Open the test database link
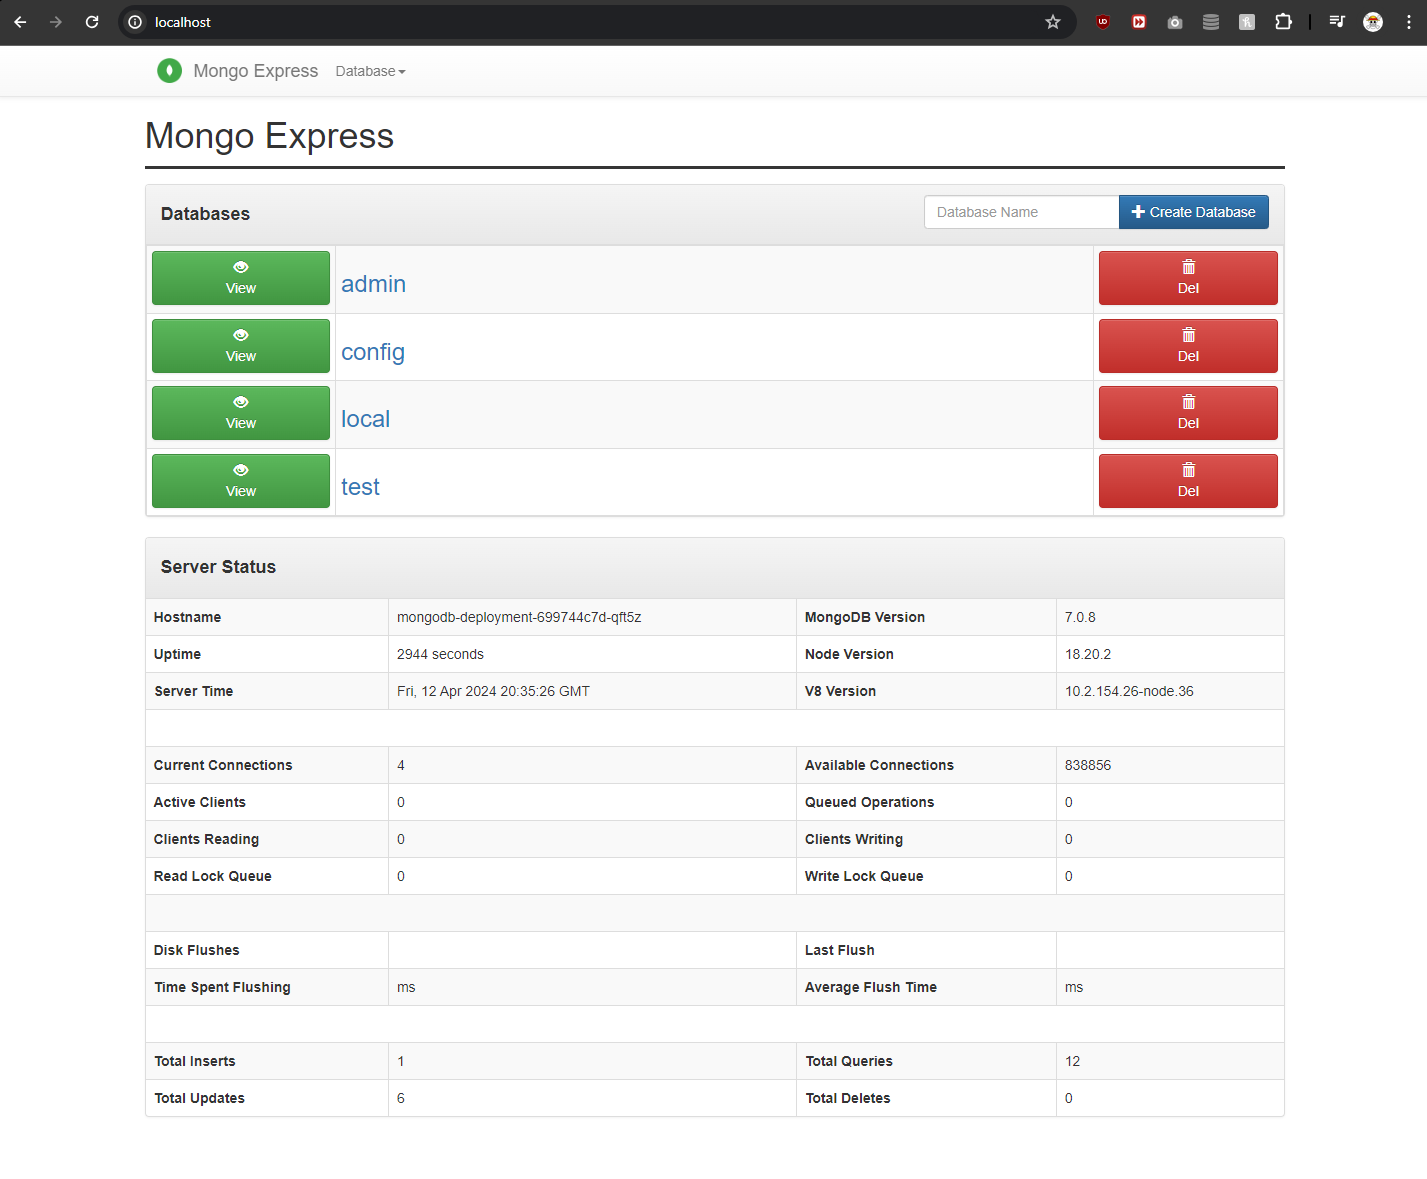Viewport: 1427px width, 1179px height. 360,487
